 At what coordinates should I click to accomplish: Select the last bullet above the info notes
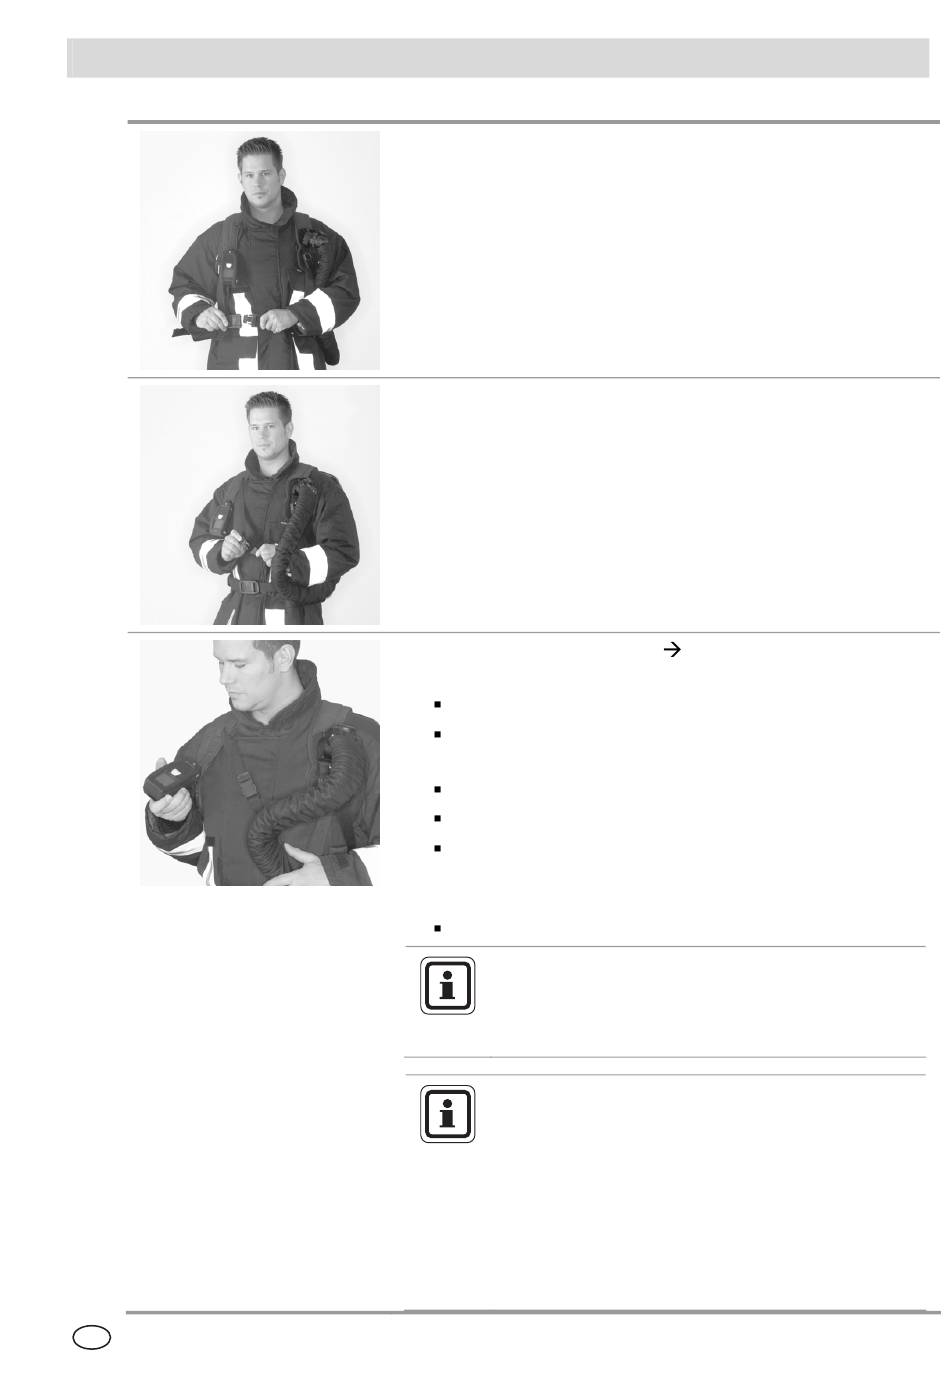(x=438, y=928)
